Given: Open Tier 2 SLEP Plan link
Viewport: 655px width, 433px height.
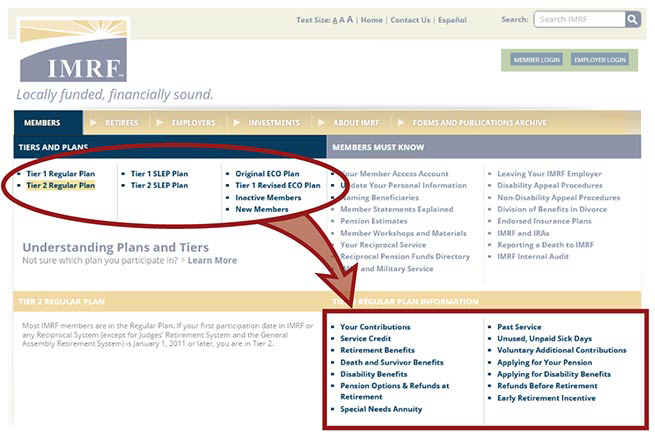Looking at the screenshot, I should [159, 185].
